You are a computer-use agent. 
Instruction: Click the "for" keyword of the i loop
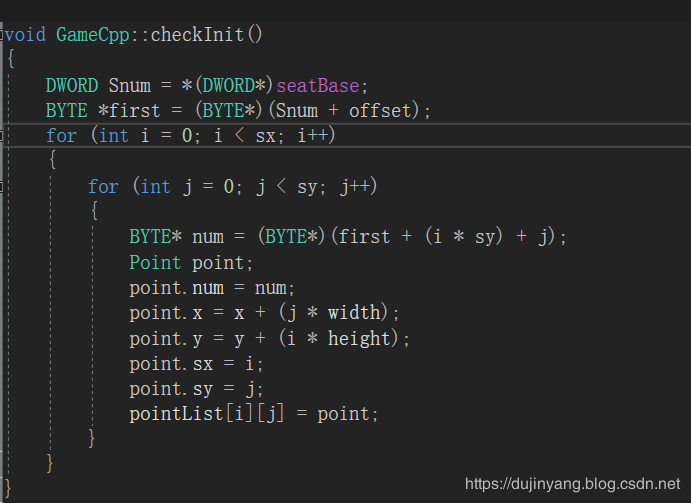61,135
